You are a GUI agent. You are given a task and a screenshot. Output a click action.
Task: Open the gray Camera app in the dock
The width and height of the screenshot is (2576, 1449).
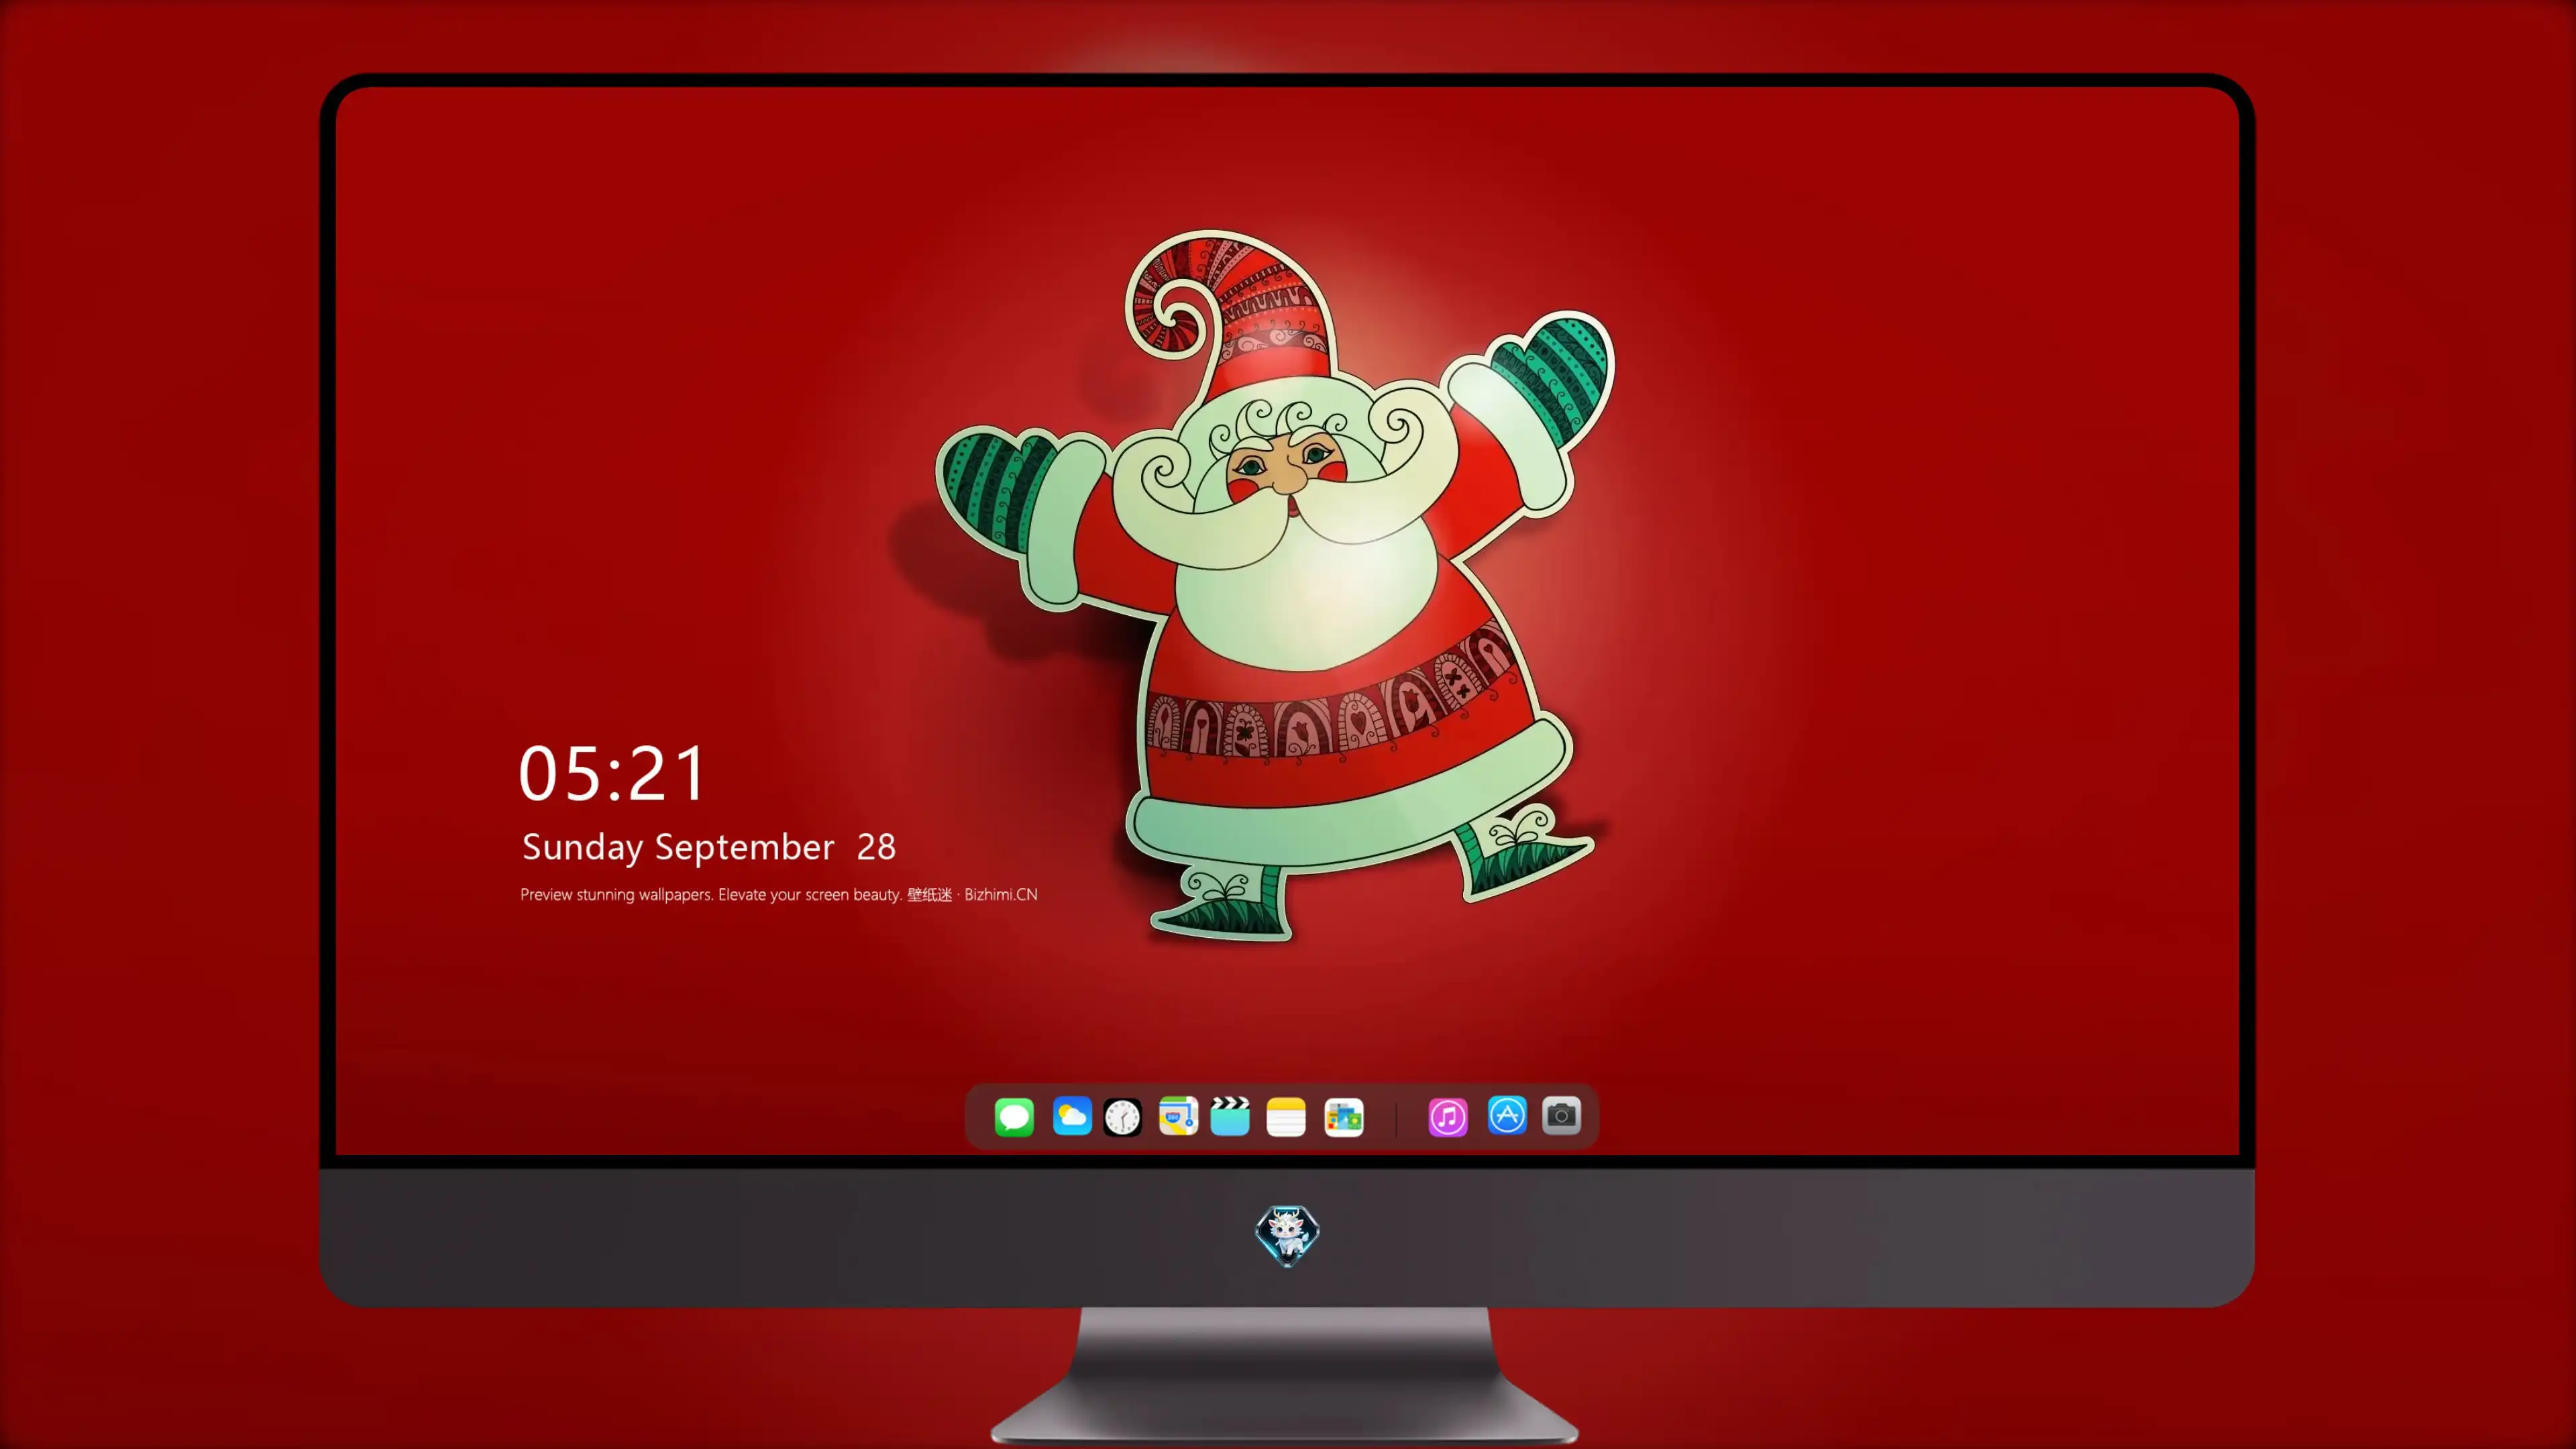coord(1561,1116)
